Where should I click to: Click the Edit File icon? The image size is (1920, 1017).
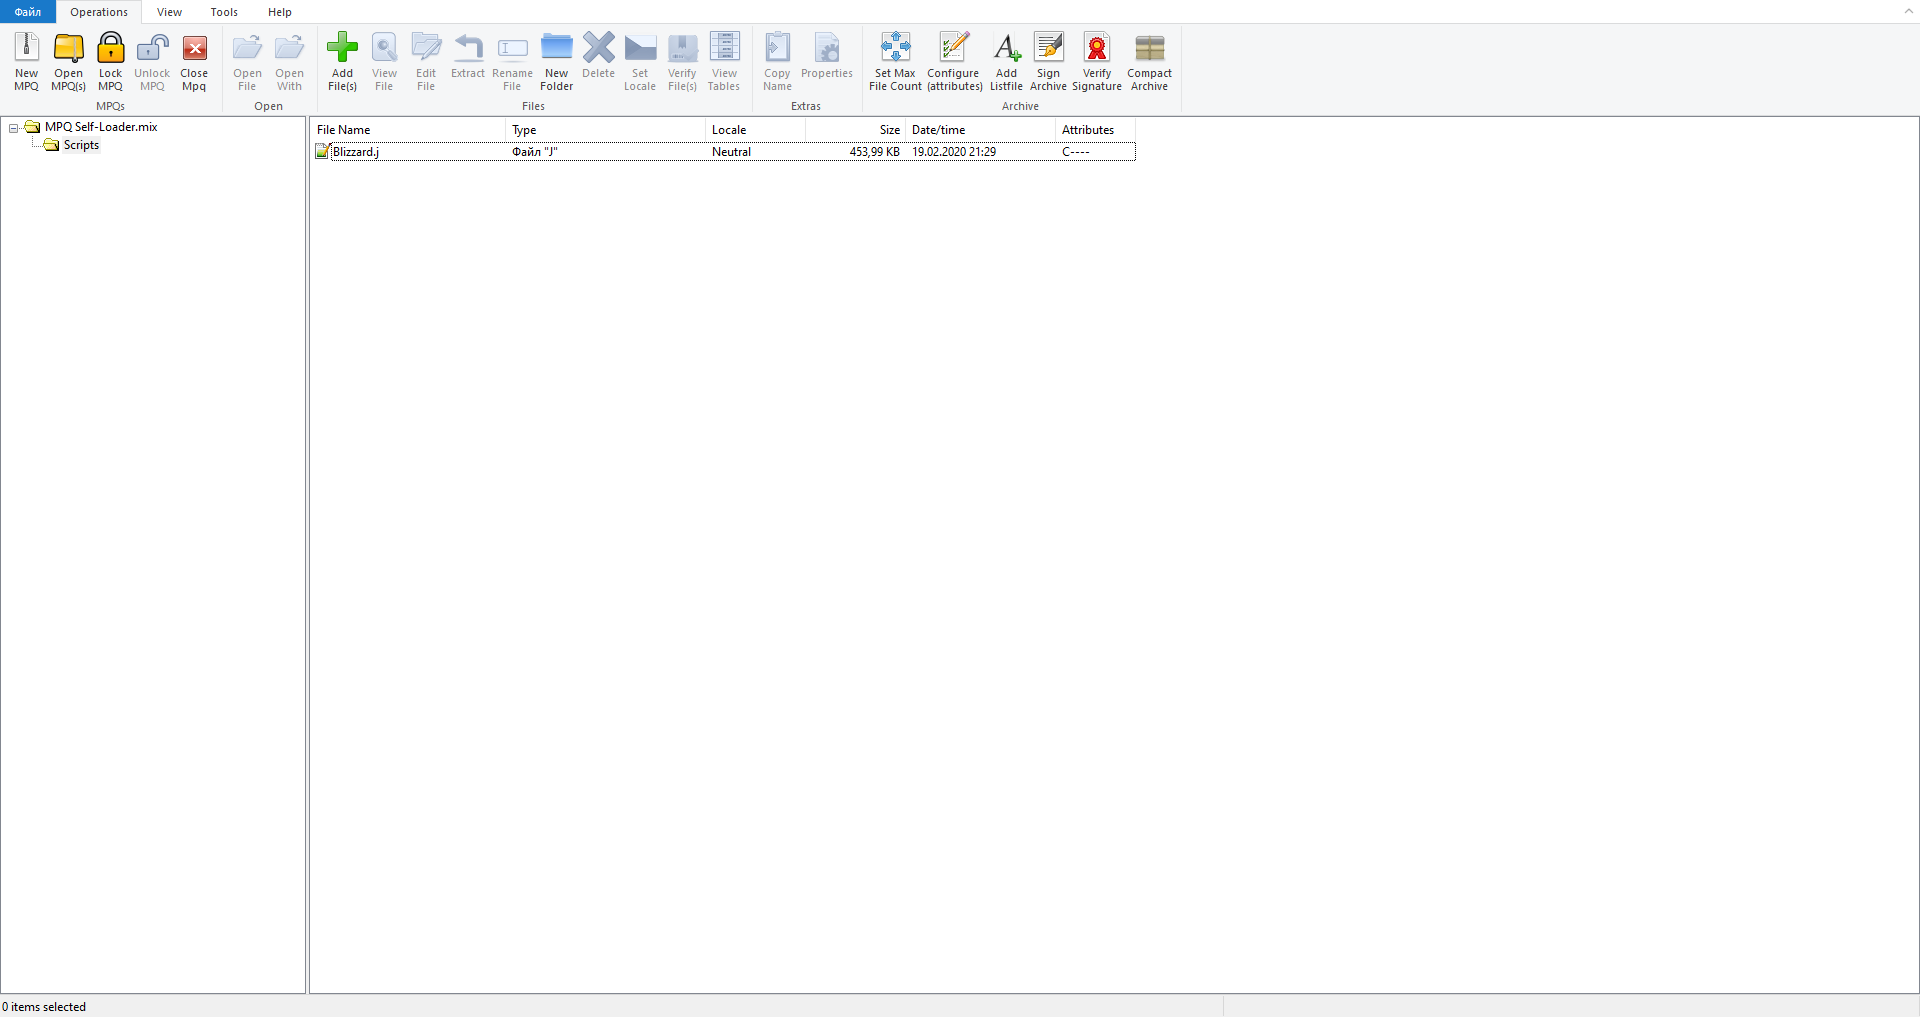point(426,62)
